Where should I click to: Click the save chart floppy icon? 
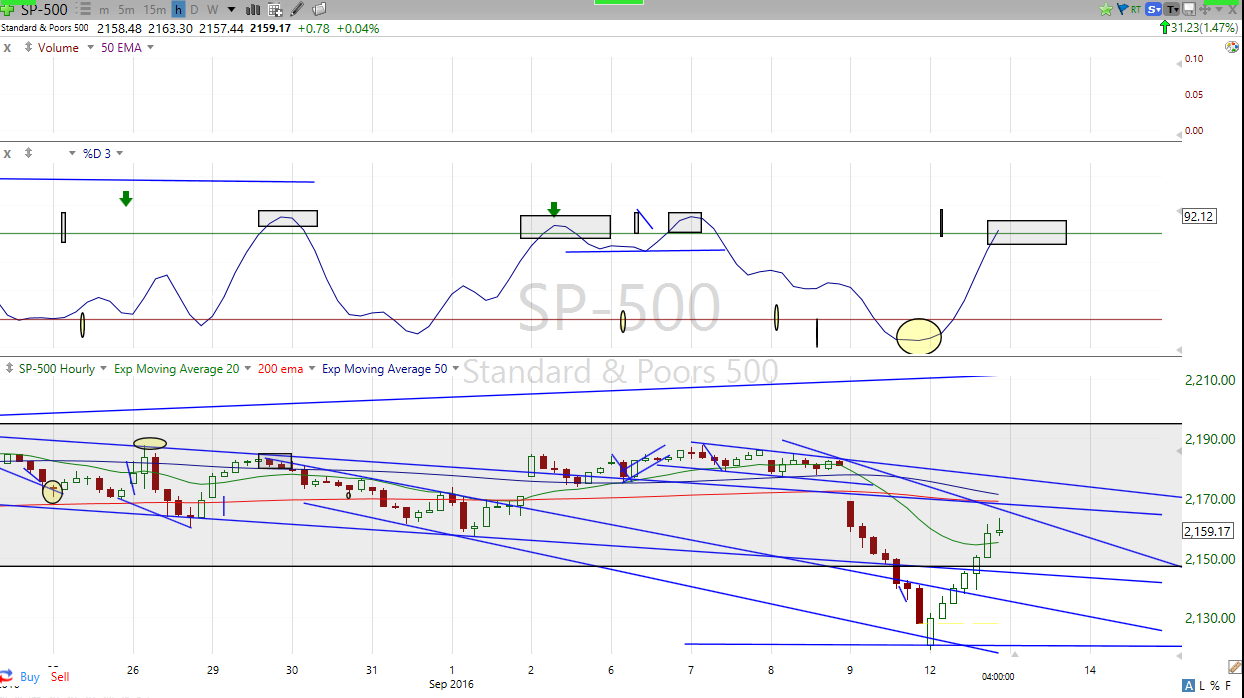(1189, 10)
